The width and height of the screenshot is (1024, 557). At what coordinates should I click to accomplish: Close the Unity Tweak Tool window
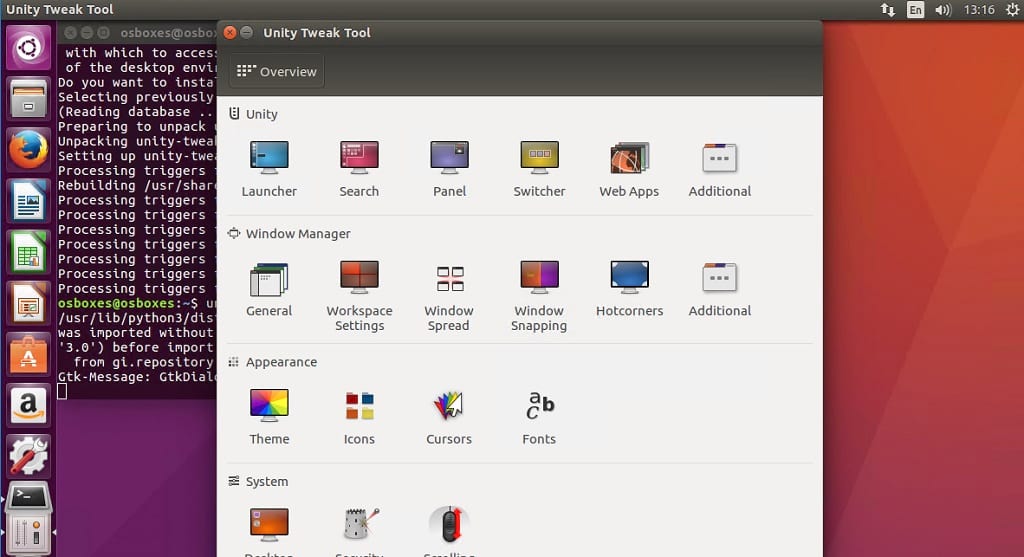point(230,33)
